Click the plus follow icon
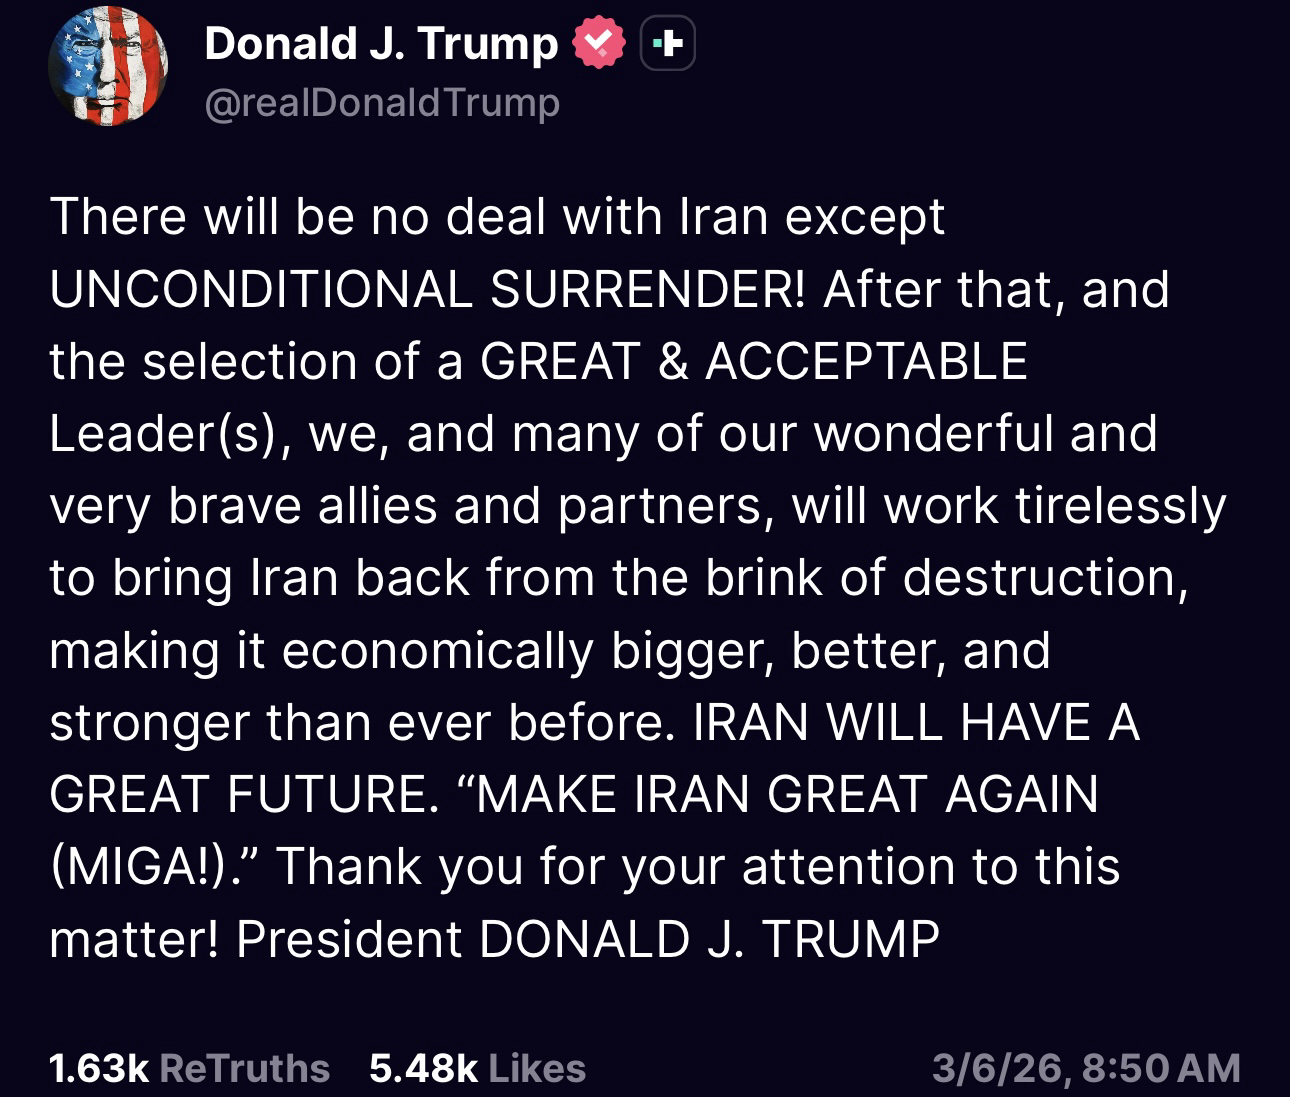 tap(667, 44)
